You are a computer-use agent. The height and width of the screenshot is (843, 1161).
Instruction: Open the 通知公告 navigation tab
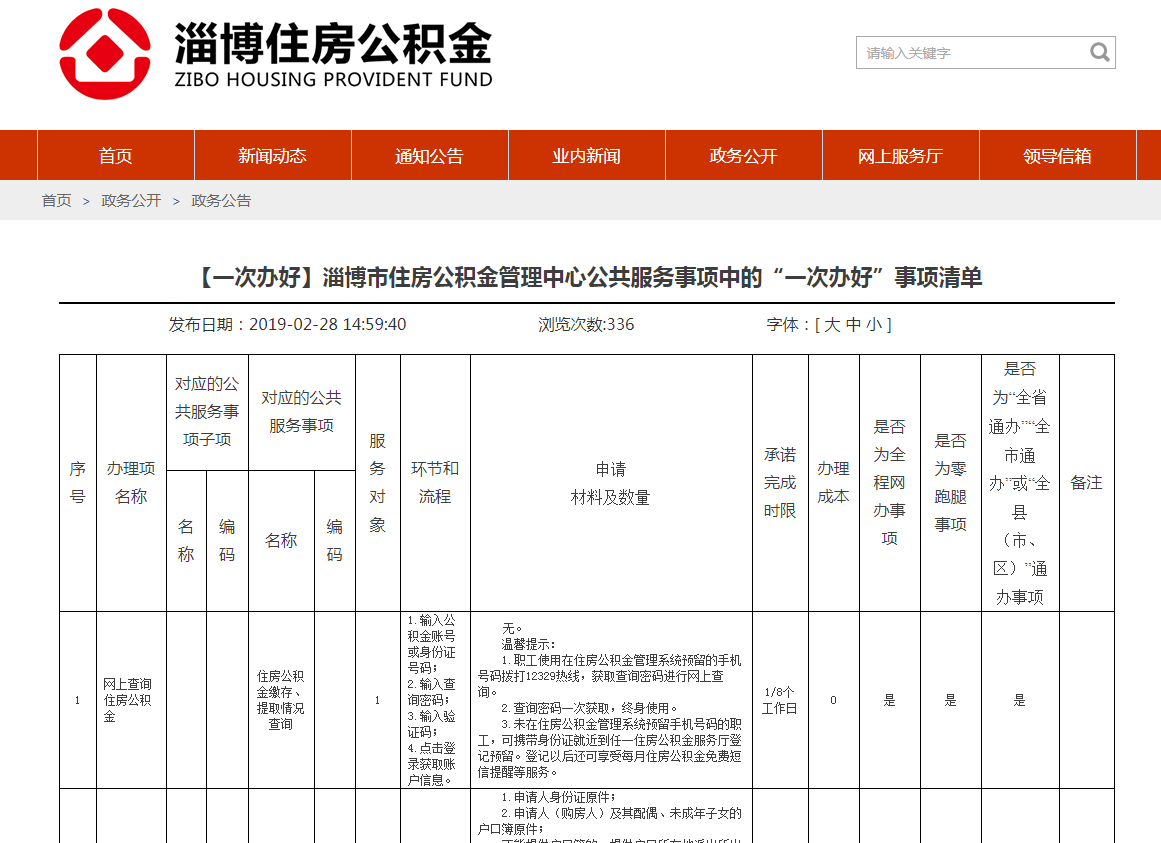429,155
